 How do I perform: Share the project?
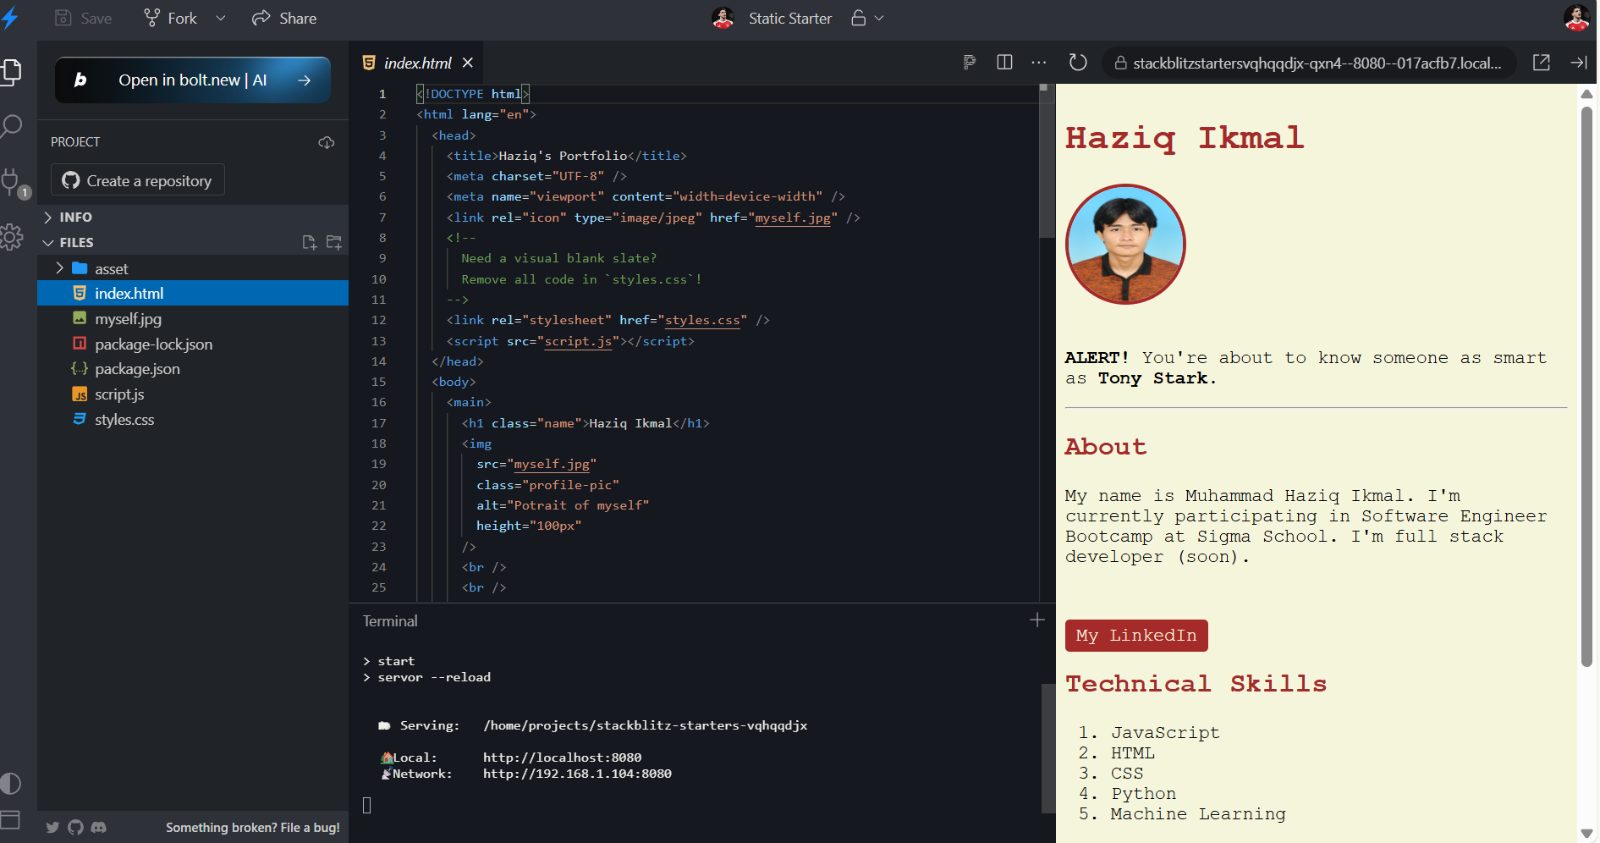pyautogui.click(x=284, y=18)
